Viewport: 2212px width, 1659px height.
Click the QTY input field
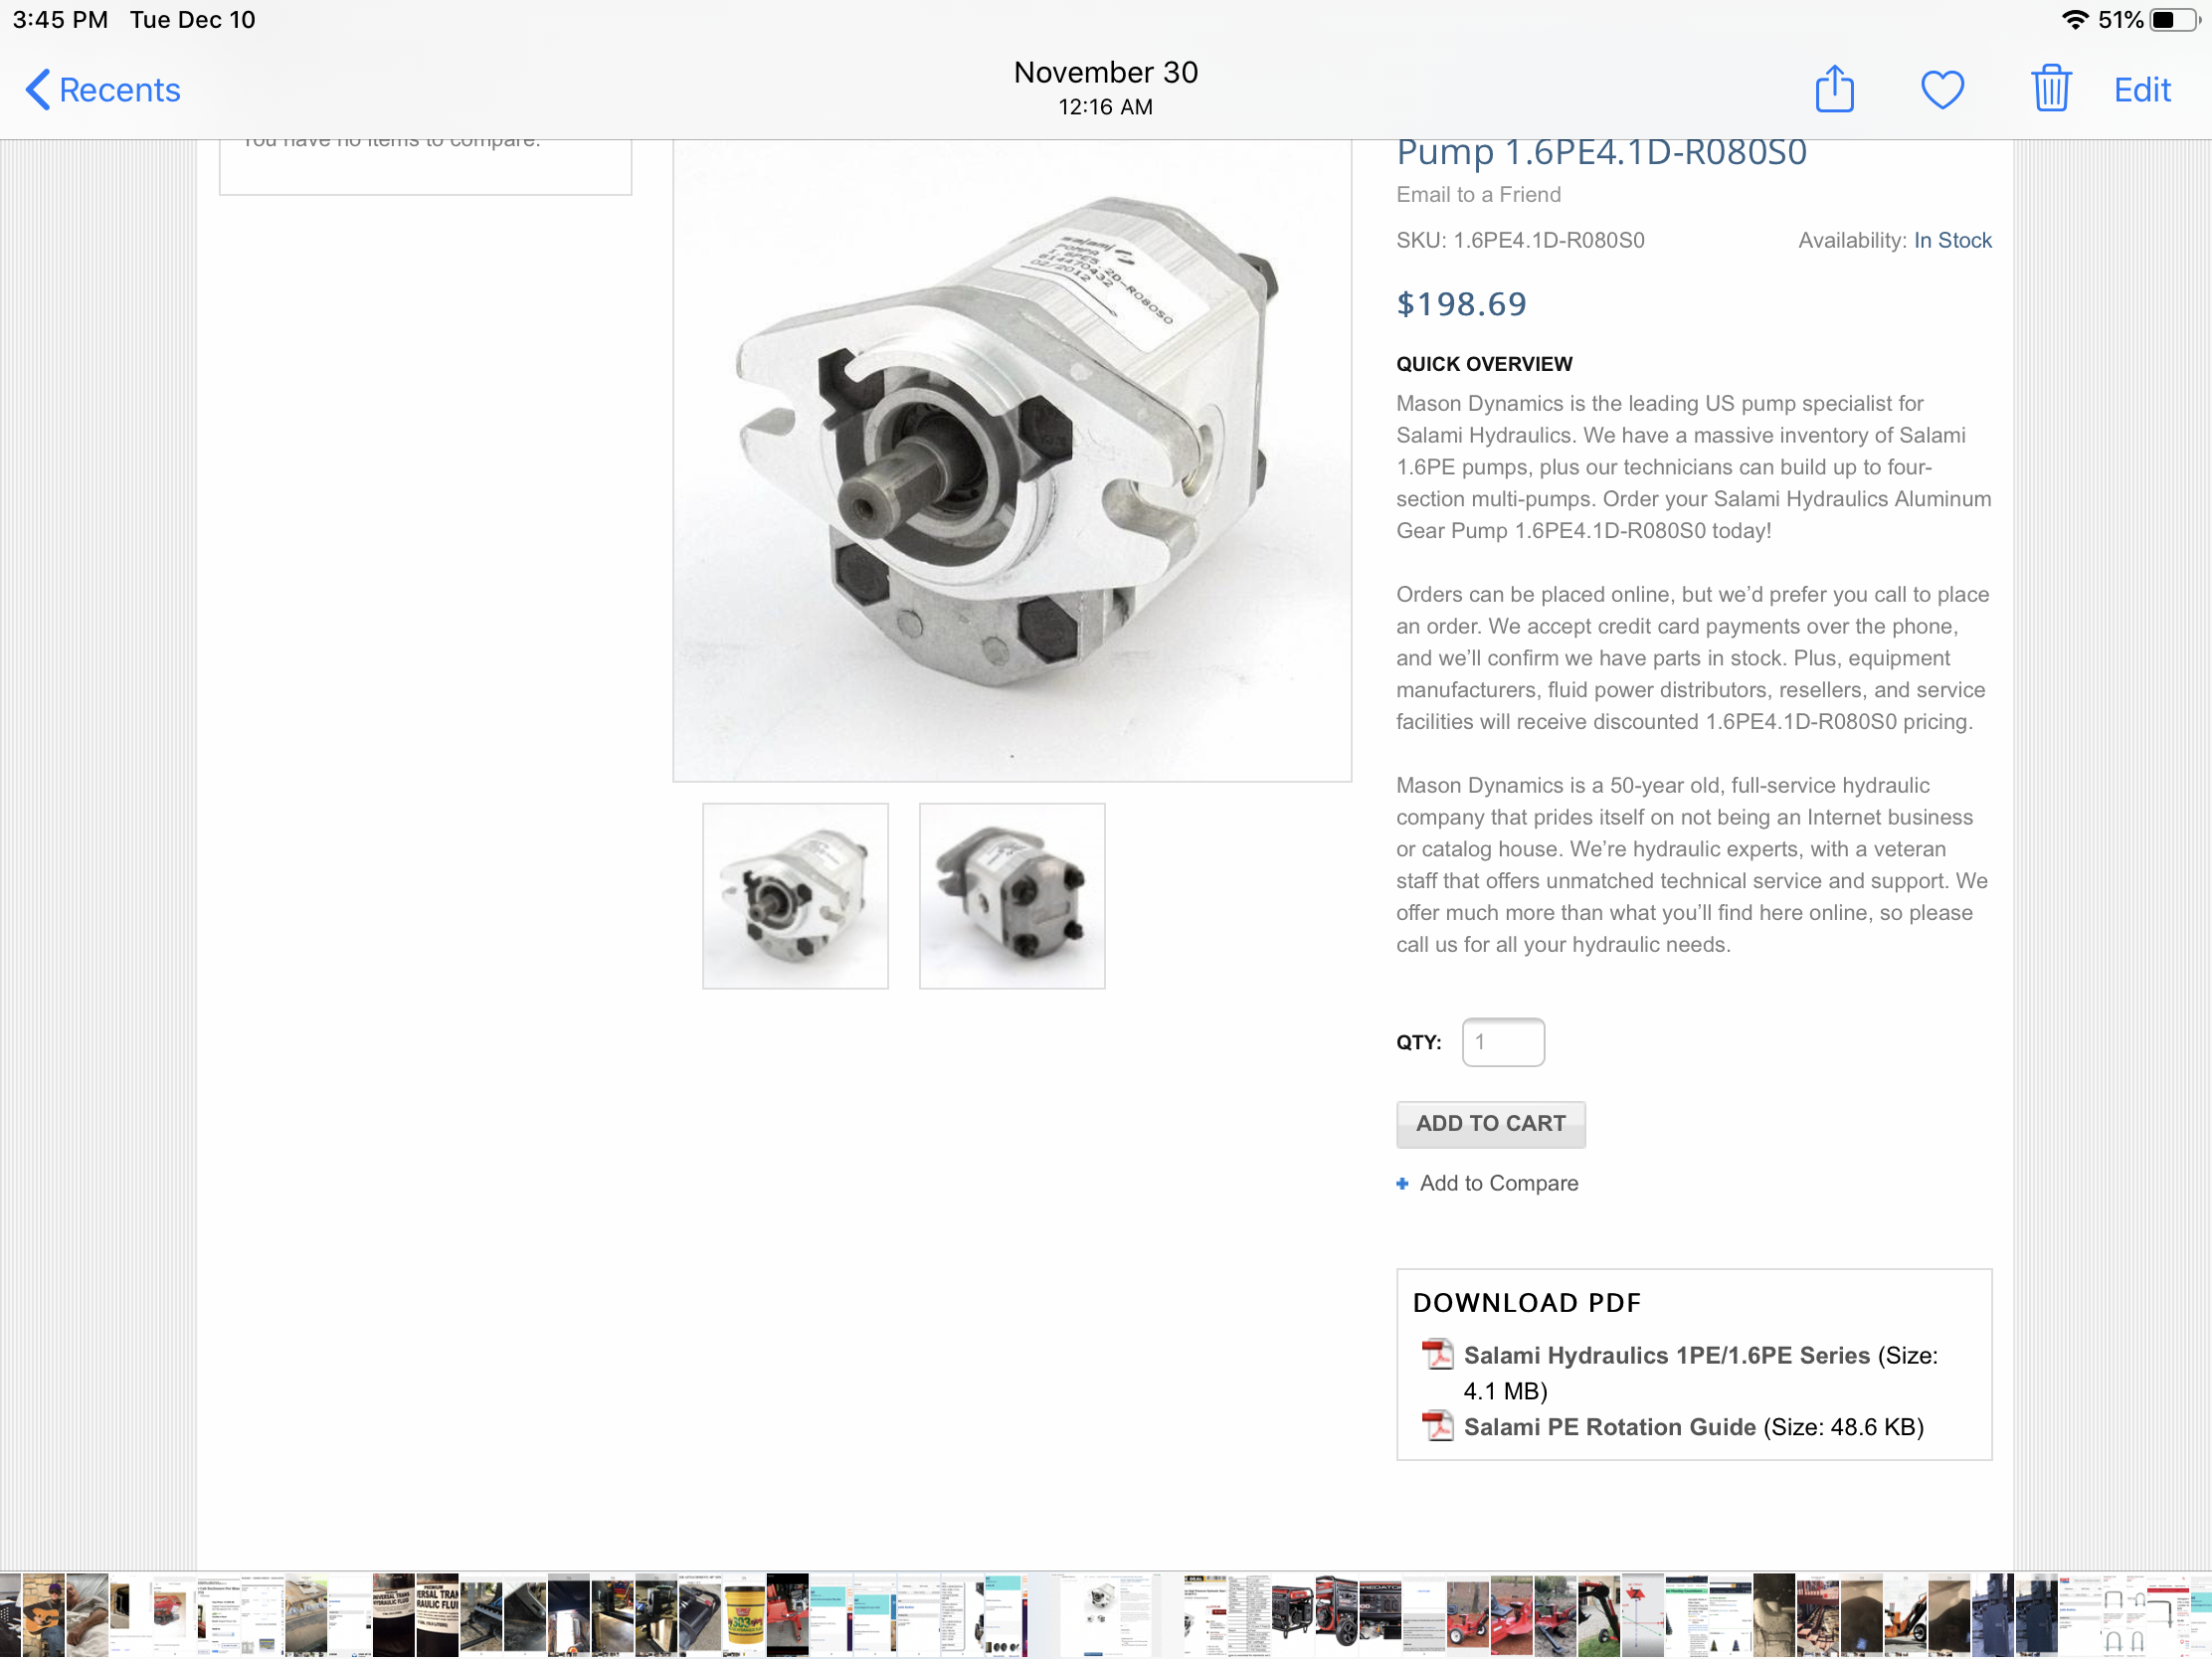point(1502,1042)
